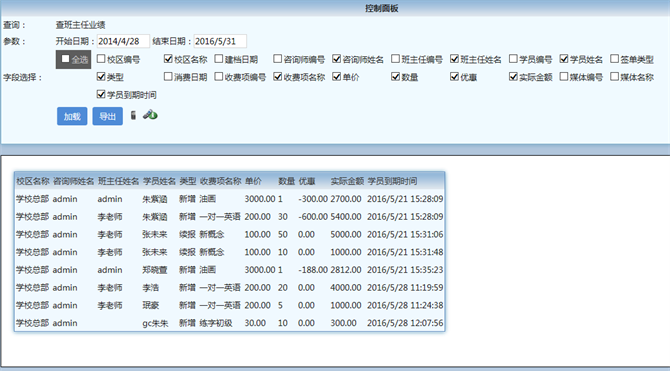Viewport: 670px width, 371px height.
Task: Focus the 开始日期 start date field
Action: click(x=123, y=41)
